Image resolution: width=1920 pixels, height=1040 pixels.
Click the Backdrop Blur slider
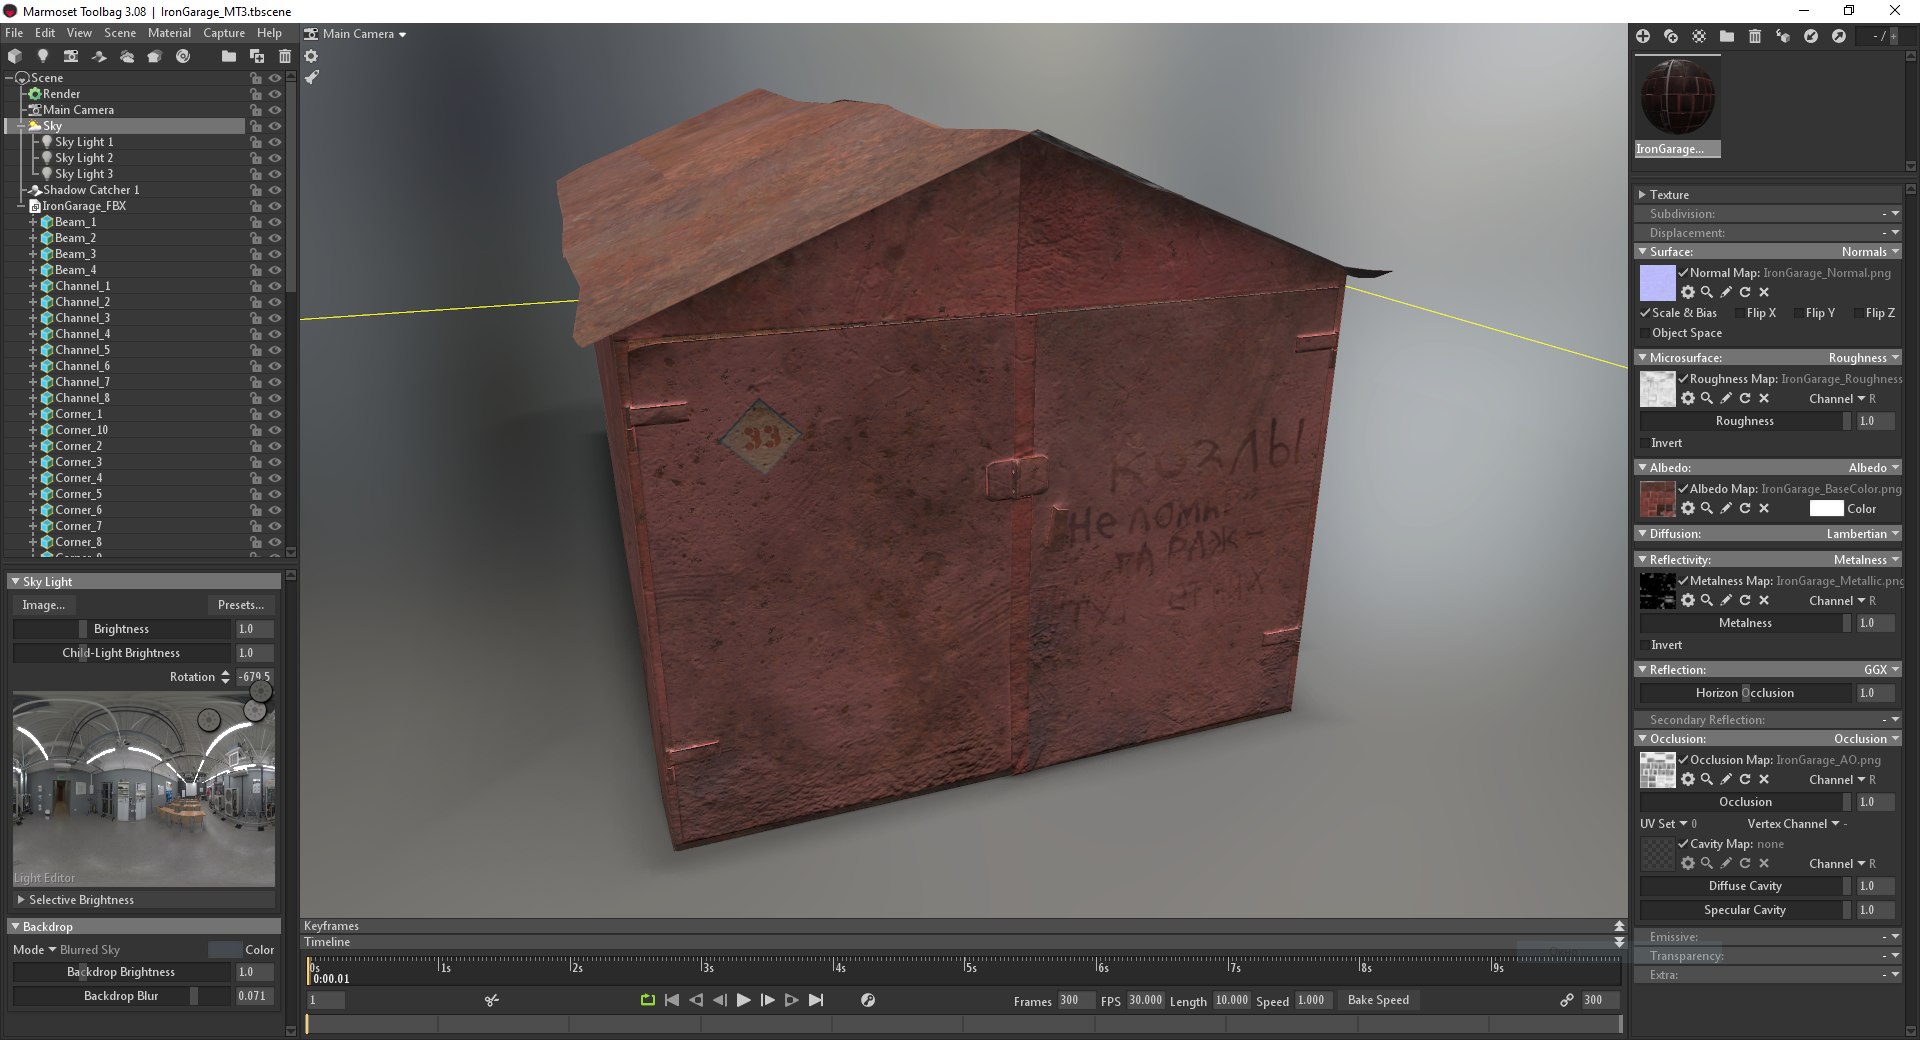click(121, 996)
